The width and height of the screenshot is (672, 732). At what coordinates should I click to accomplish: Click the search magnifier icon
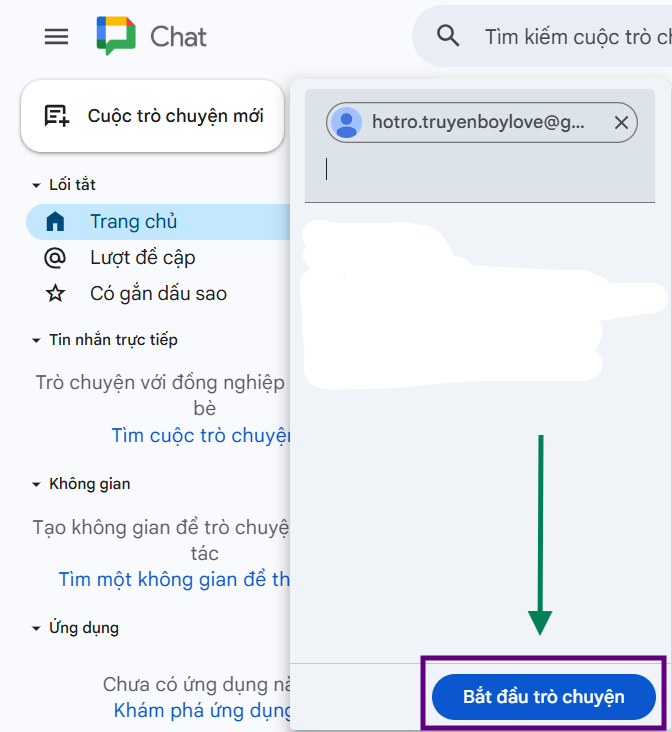coord(448,36)
